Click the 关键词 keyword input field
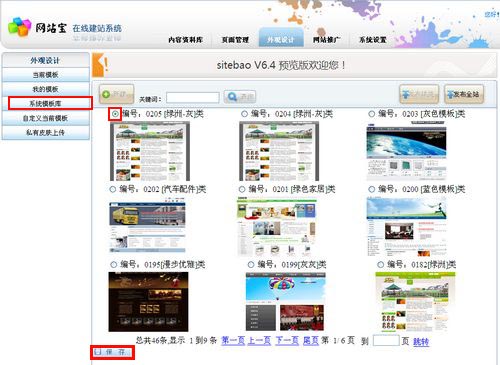Screen dimensions: 500x365 tap(193, 98)
